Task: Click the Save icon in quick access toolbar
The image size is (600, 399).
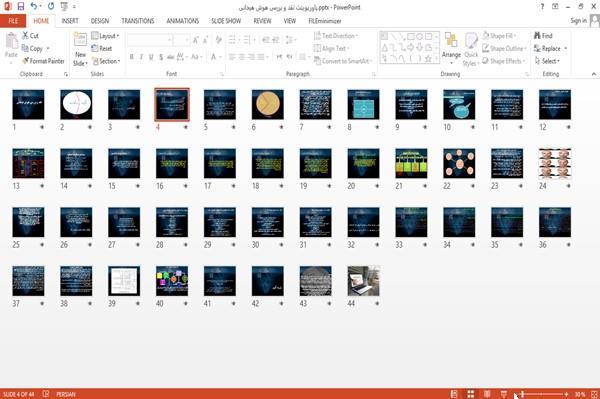Action: (x=21, y=7)
